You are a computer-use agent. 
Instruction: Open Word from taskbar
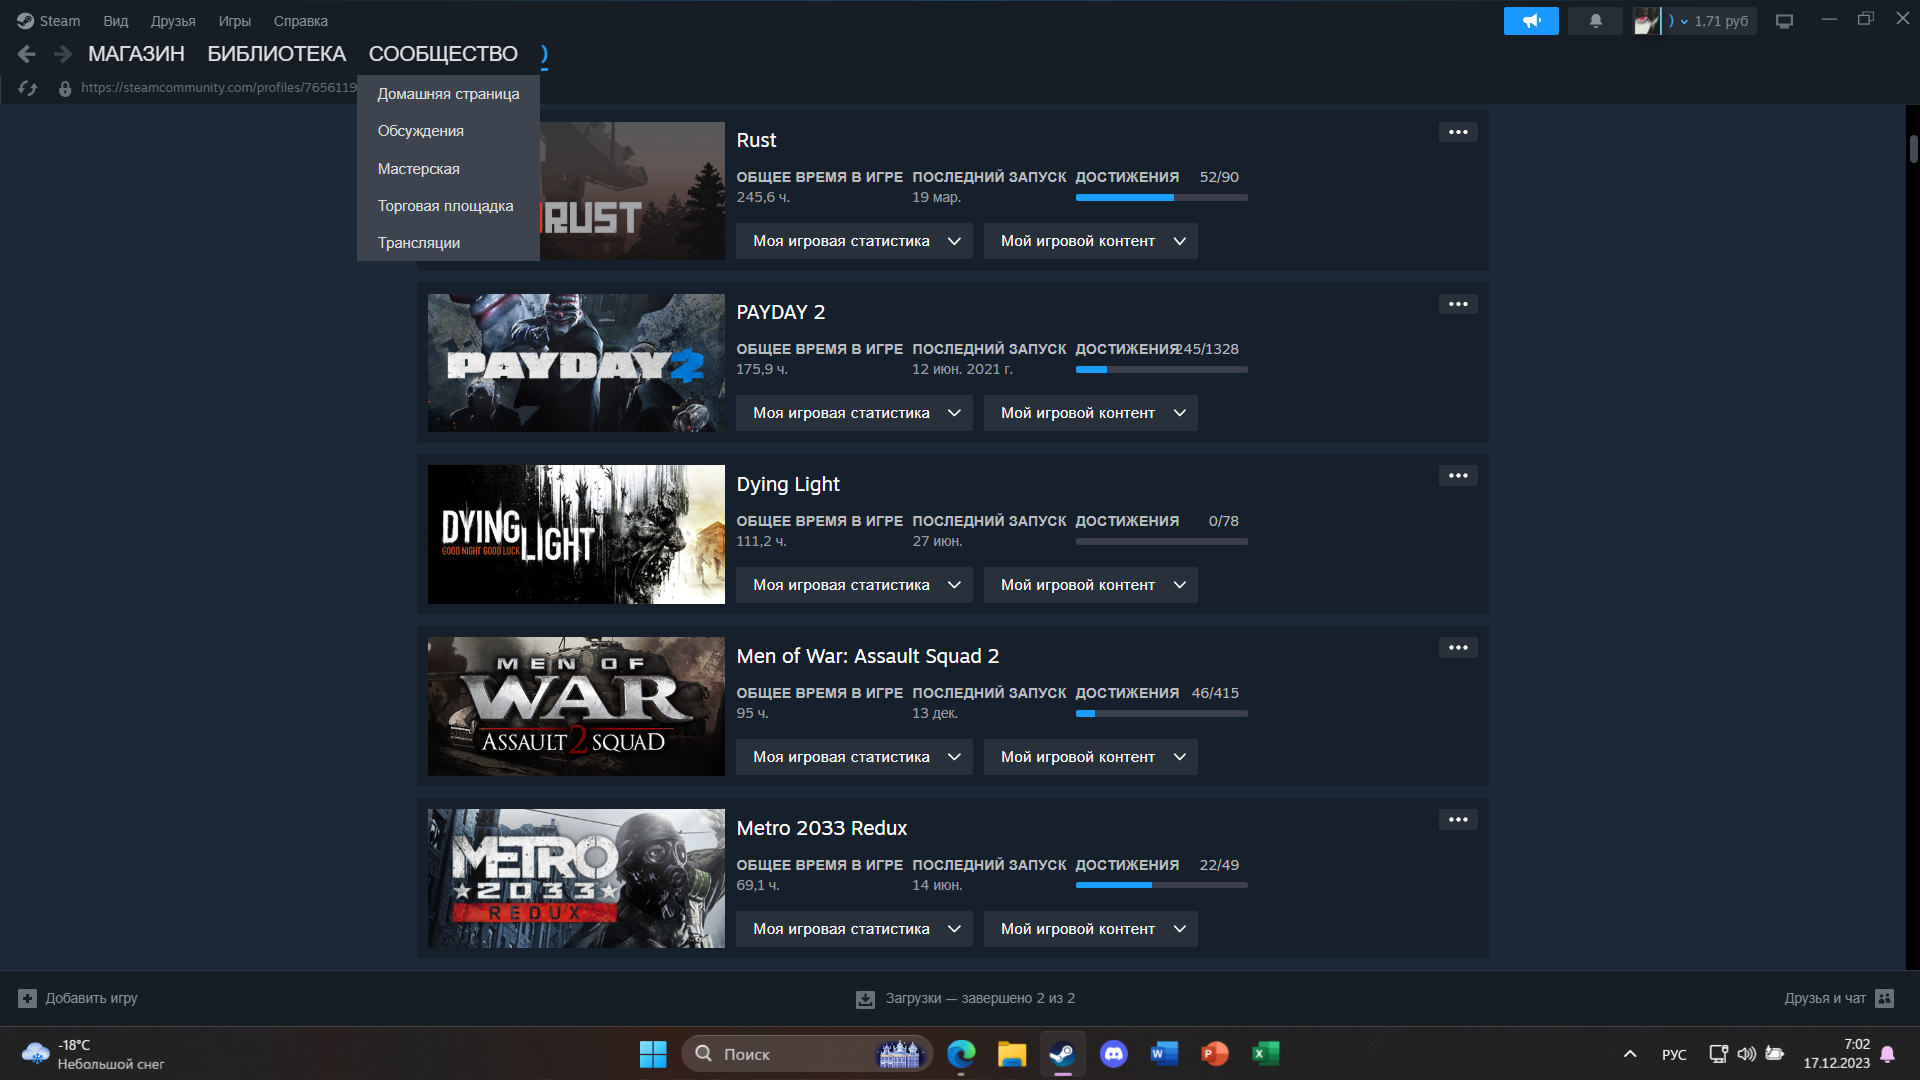(1164, 1054)
